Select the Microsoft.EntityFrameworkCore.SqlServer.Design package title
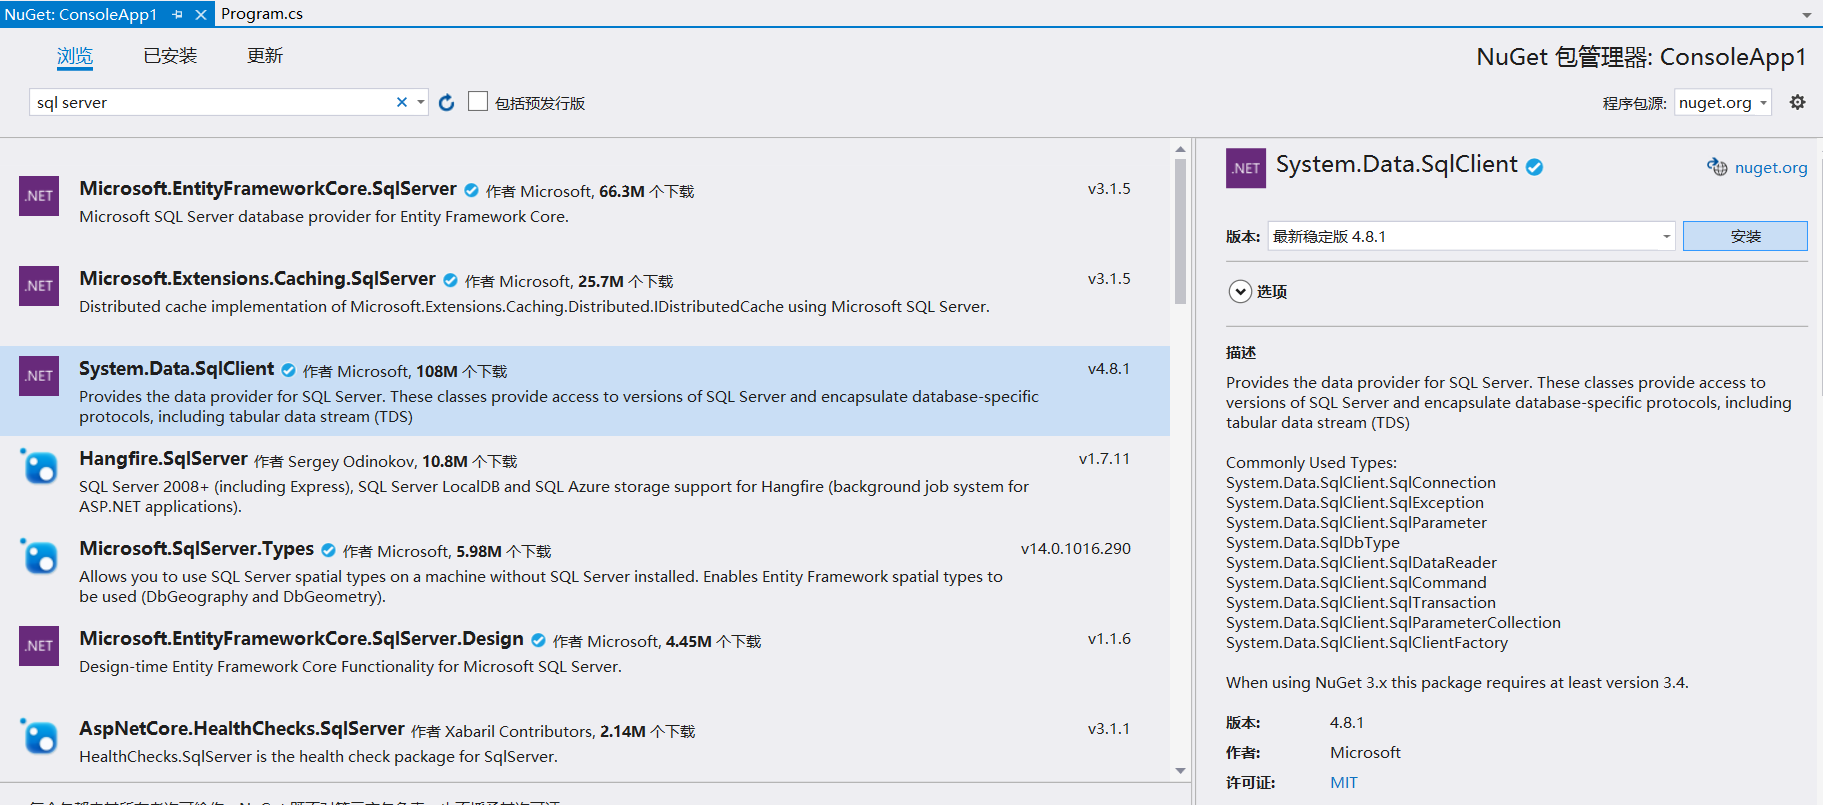 click(301, 639)
